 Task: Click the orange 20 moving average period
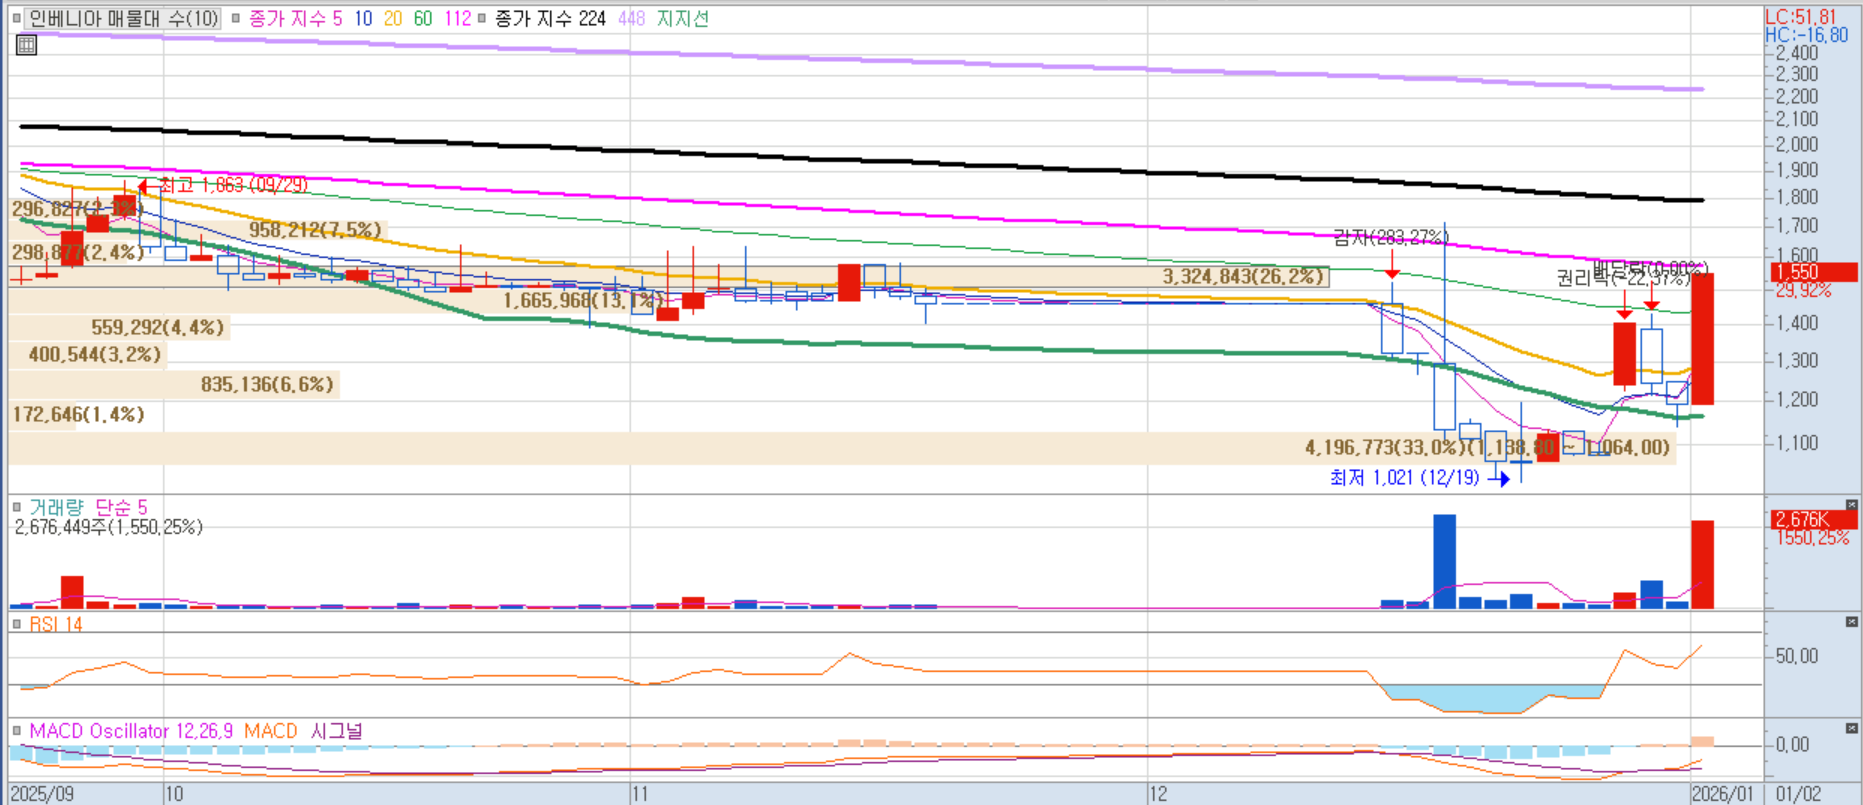coord(393,18)
